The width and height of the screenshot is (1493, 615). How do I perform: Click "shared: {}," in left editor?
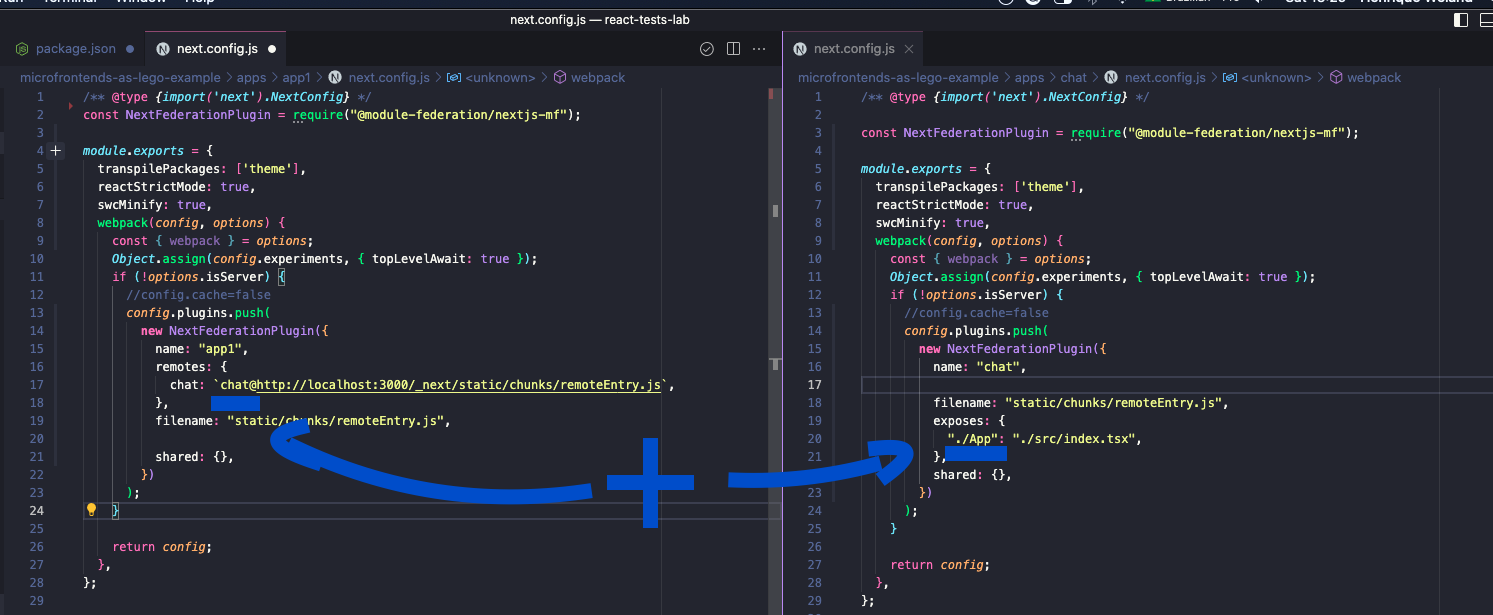coord(194,457)
